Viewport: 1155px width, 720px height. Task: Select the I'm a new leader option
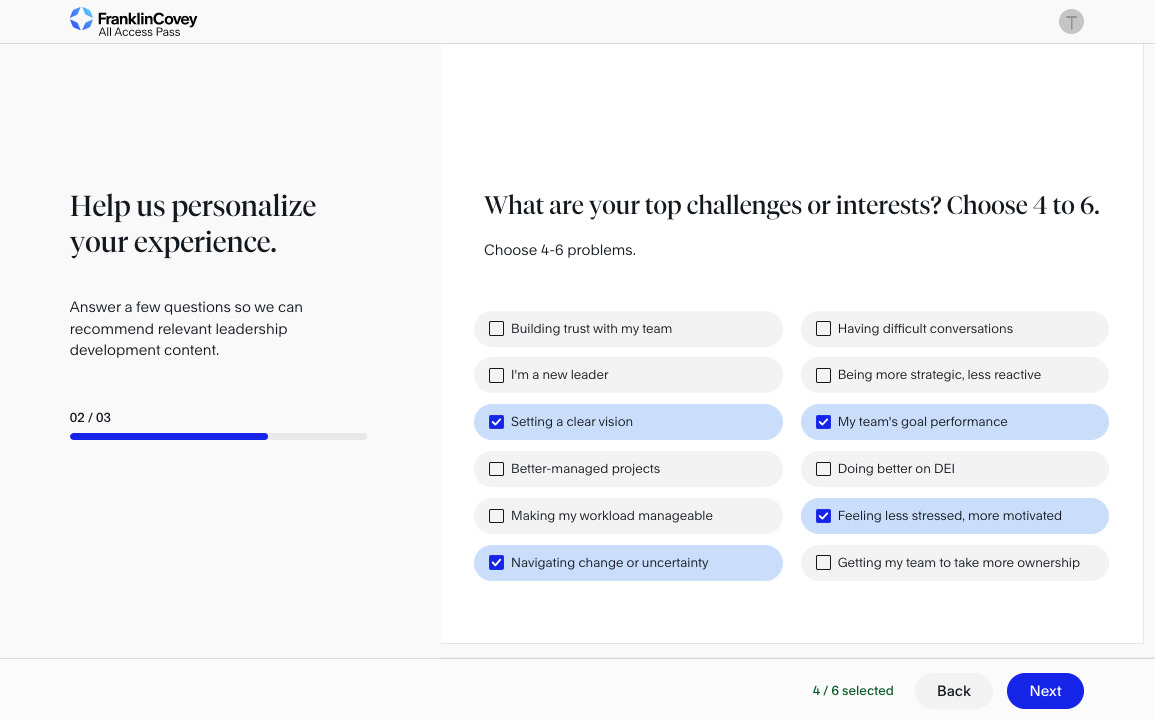(x=496, y=375)
